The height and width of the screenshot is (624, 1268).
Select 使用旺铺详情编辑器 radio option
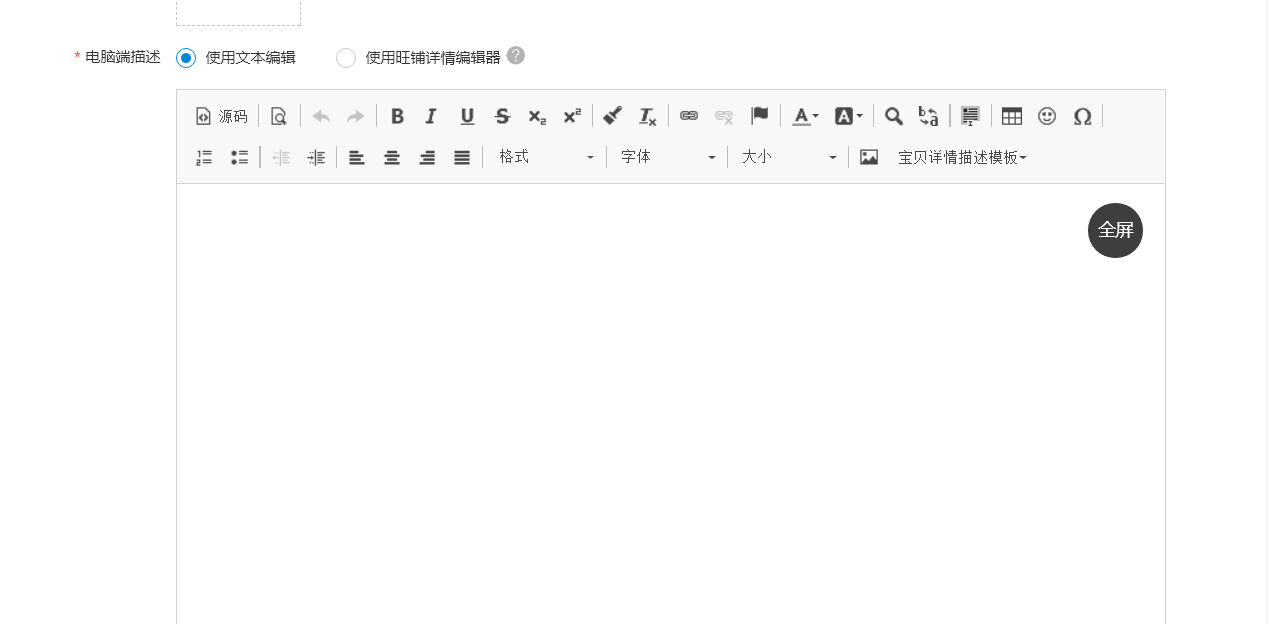coord(346,58)
